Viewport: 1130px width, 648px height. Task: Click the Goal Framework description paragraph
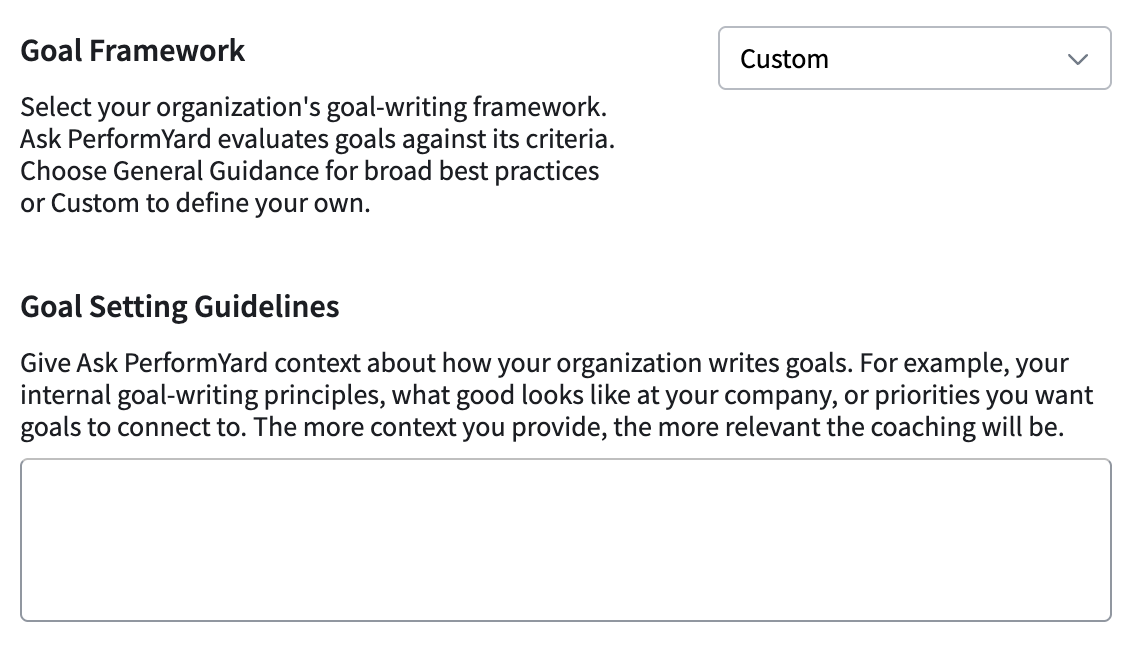click(x=317, y=155)
